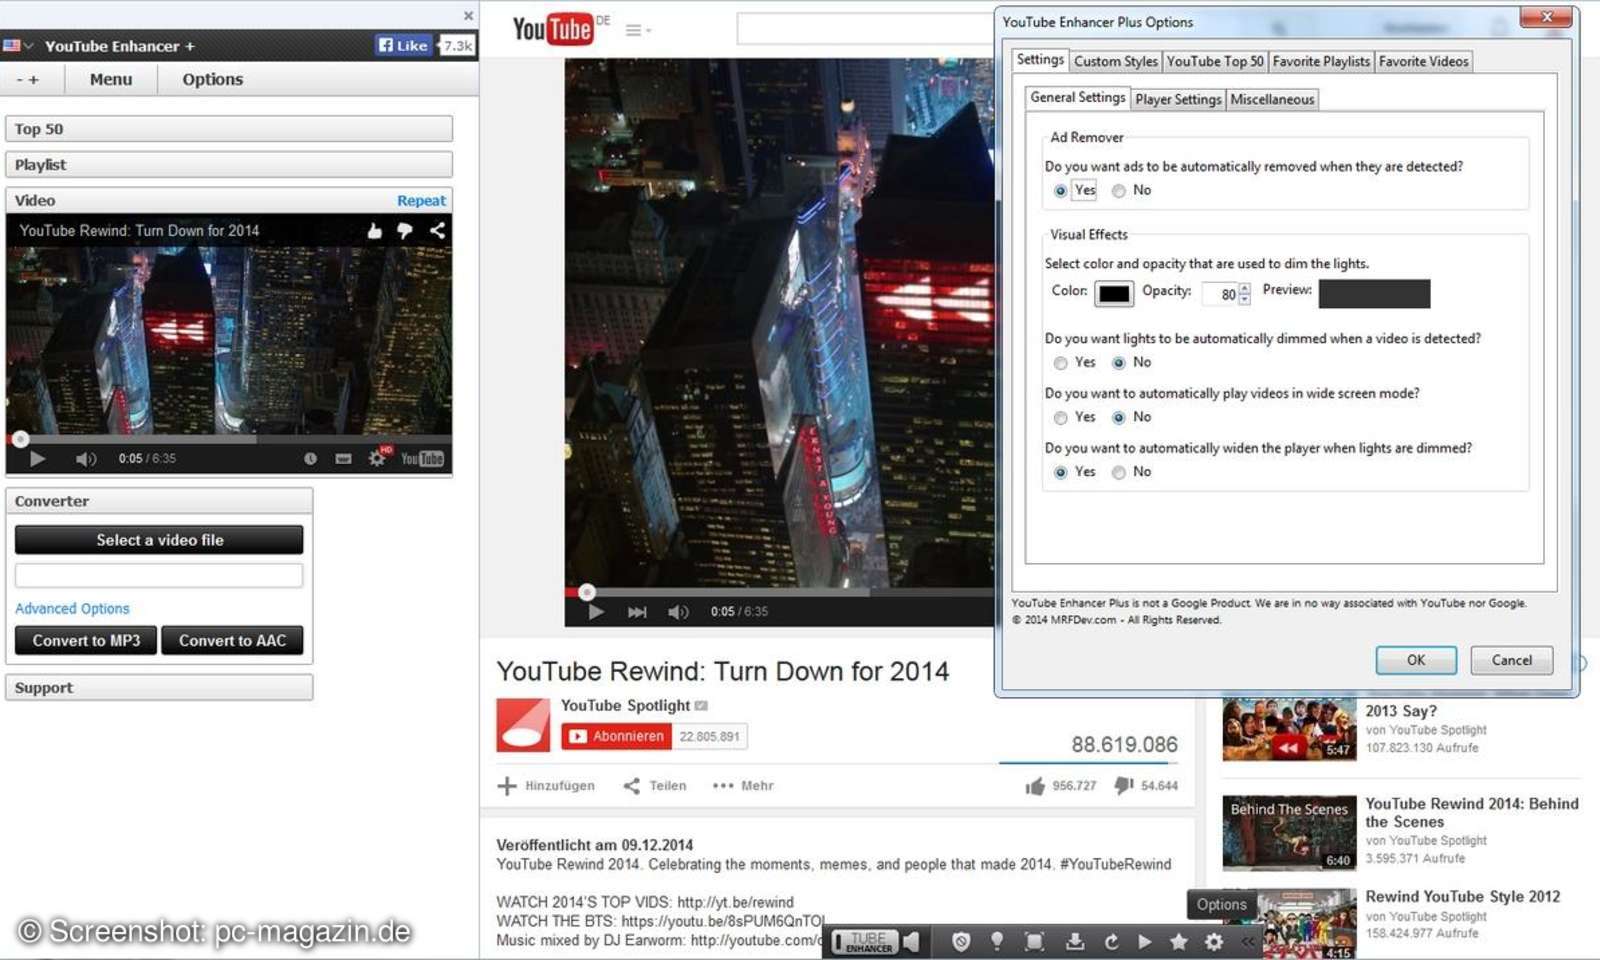Open the Player Settings tab
Viewport: 1600px width, 960px height.
point(1177,99)
